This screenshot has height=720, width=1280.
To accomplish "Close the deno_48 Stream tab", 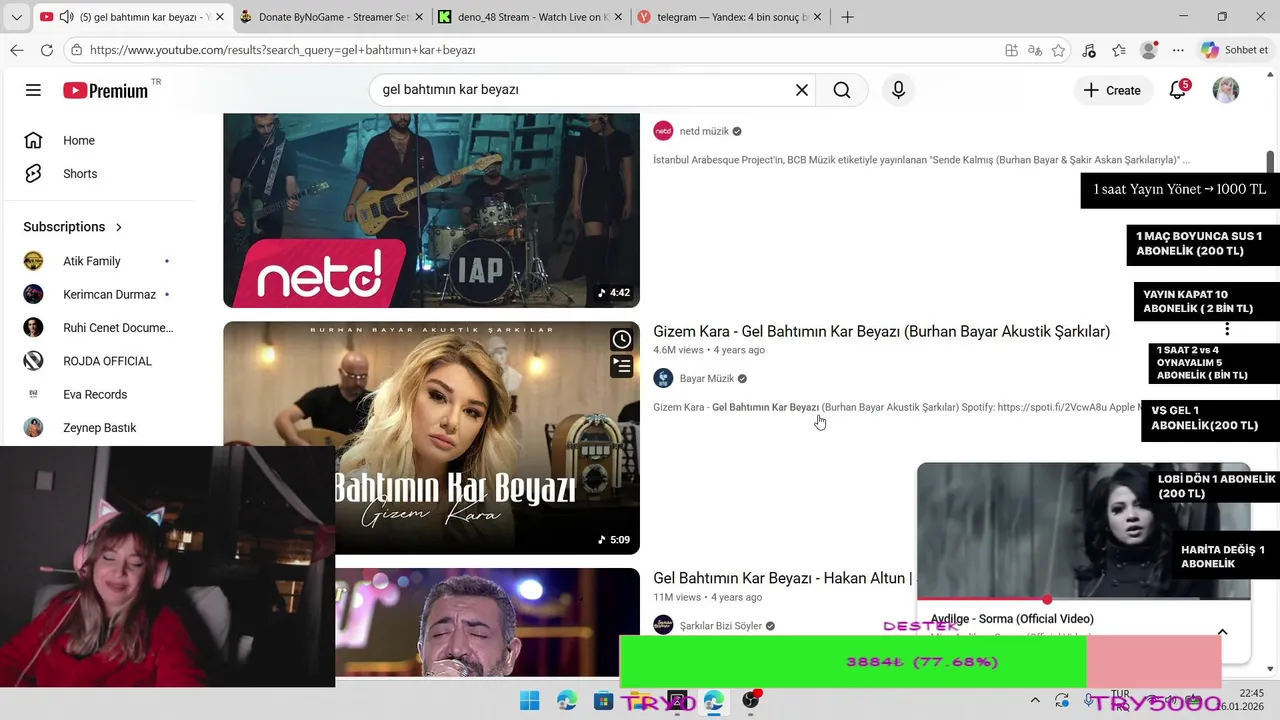I will (617, 17).
